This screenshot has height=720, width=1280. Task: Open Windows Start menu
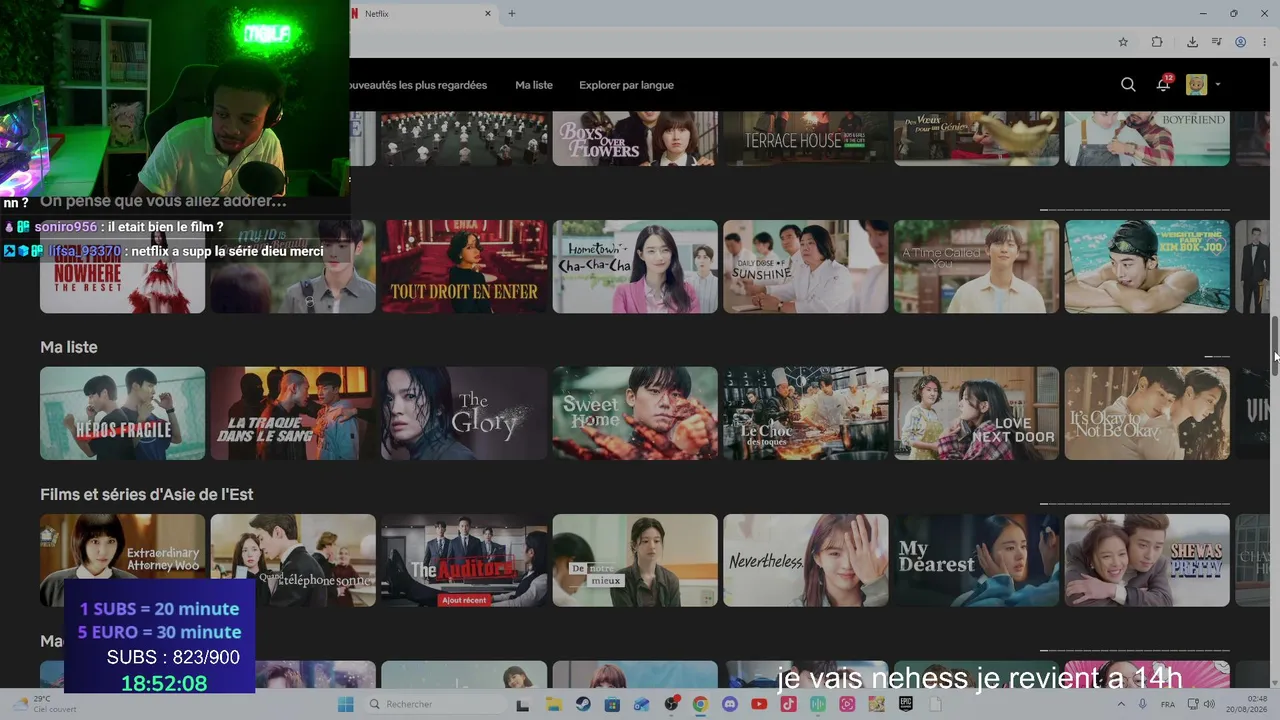pyautogui.click(x=346, y=704)
